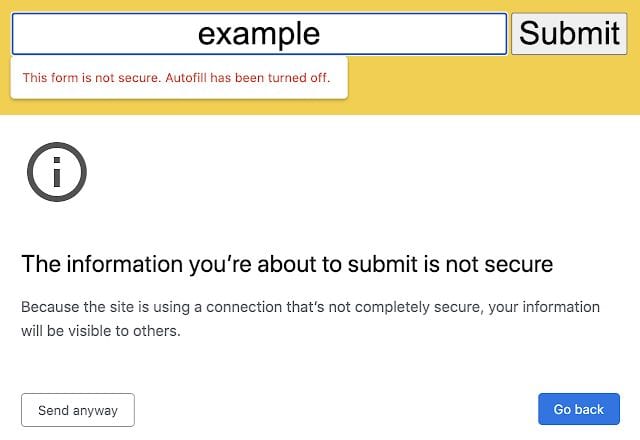Choose the "Send anyway" button
This screenshot has width=640, height=440.
click(x=78, y=410)
